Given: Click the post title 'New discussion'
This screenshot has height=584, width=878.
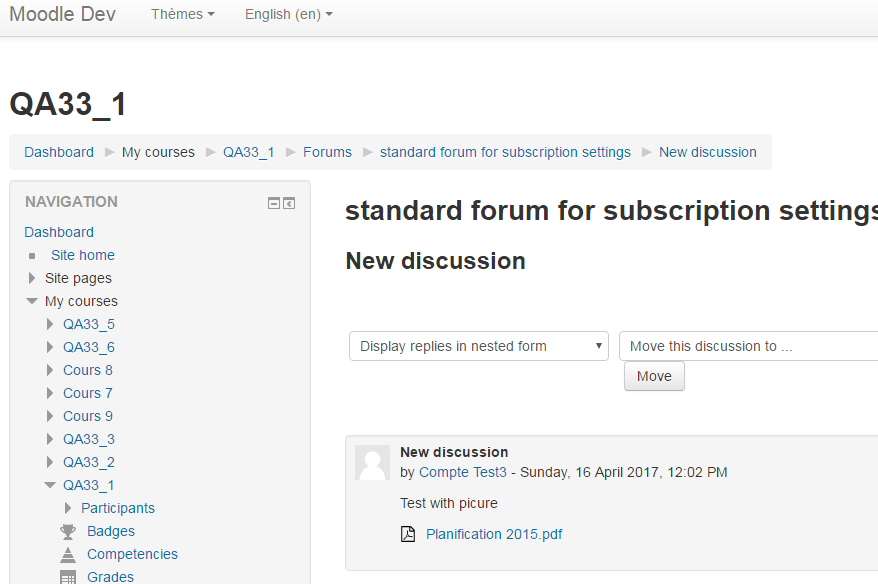Looking at the screenshot, I should pos(454,452).
